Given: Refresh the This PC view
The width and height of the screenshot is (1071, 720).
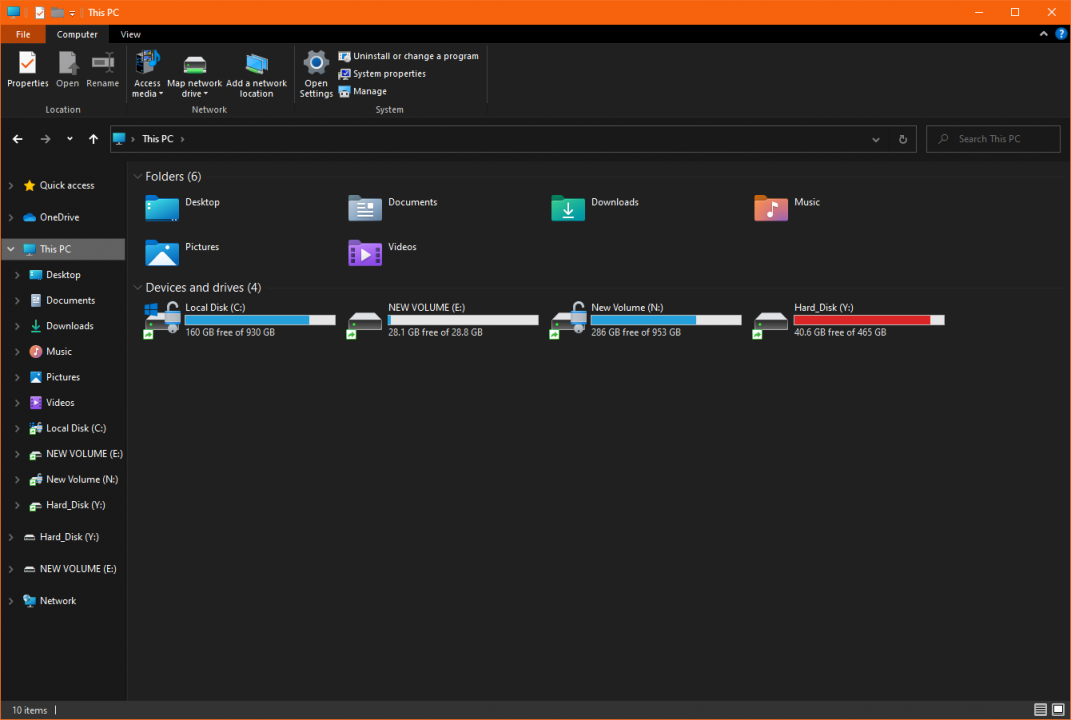Looking at the screenshot, I should (903, 140).
